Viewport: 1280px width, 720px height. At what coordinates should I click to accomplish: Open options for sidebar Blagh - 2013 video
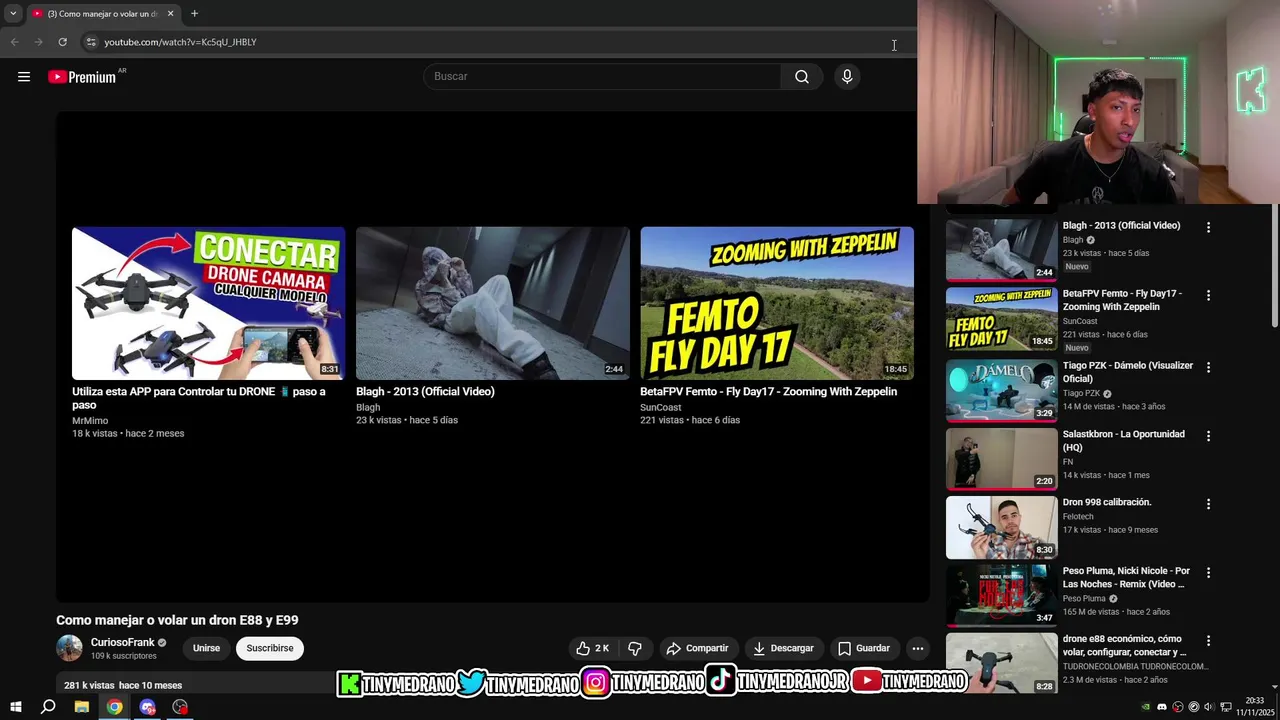(1208, 227)
